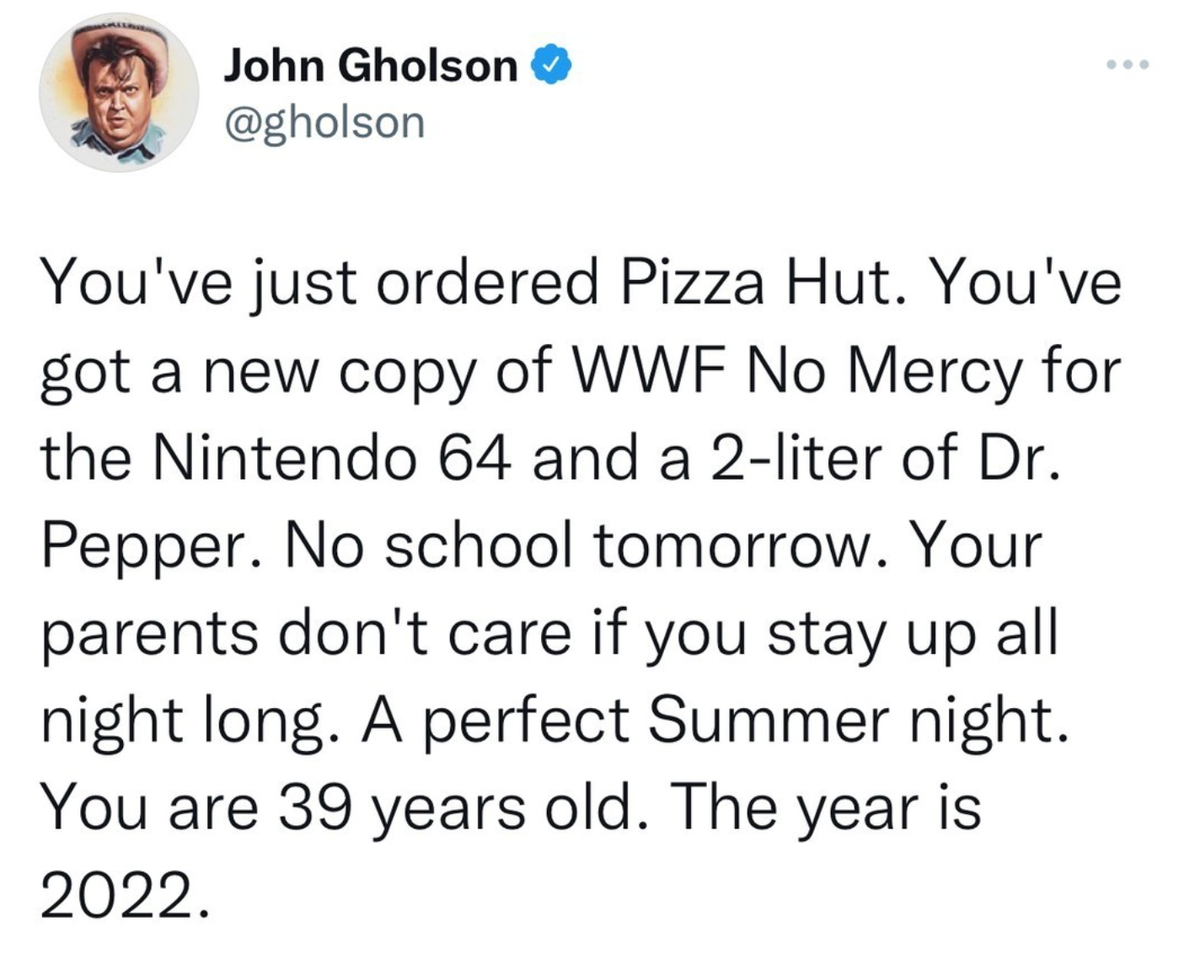
Task: Open the three-dot more options menu
Action: click(x=1130, y=66)
